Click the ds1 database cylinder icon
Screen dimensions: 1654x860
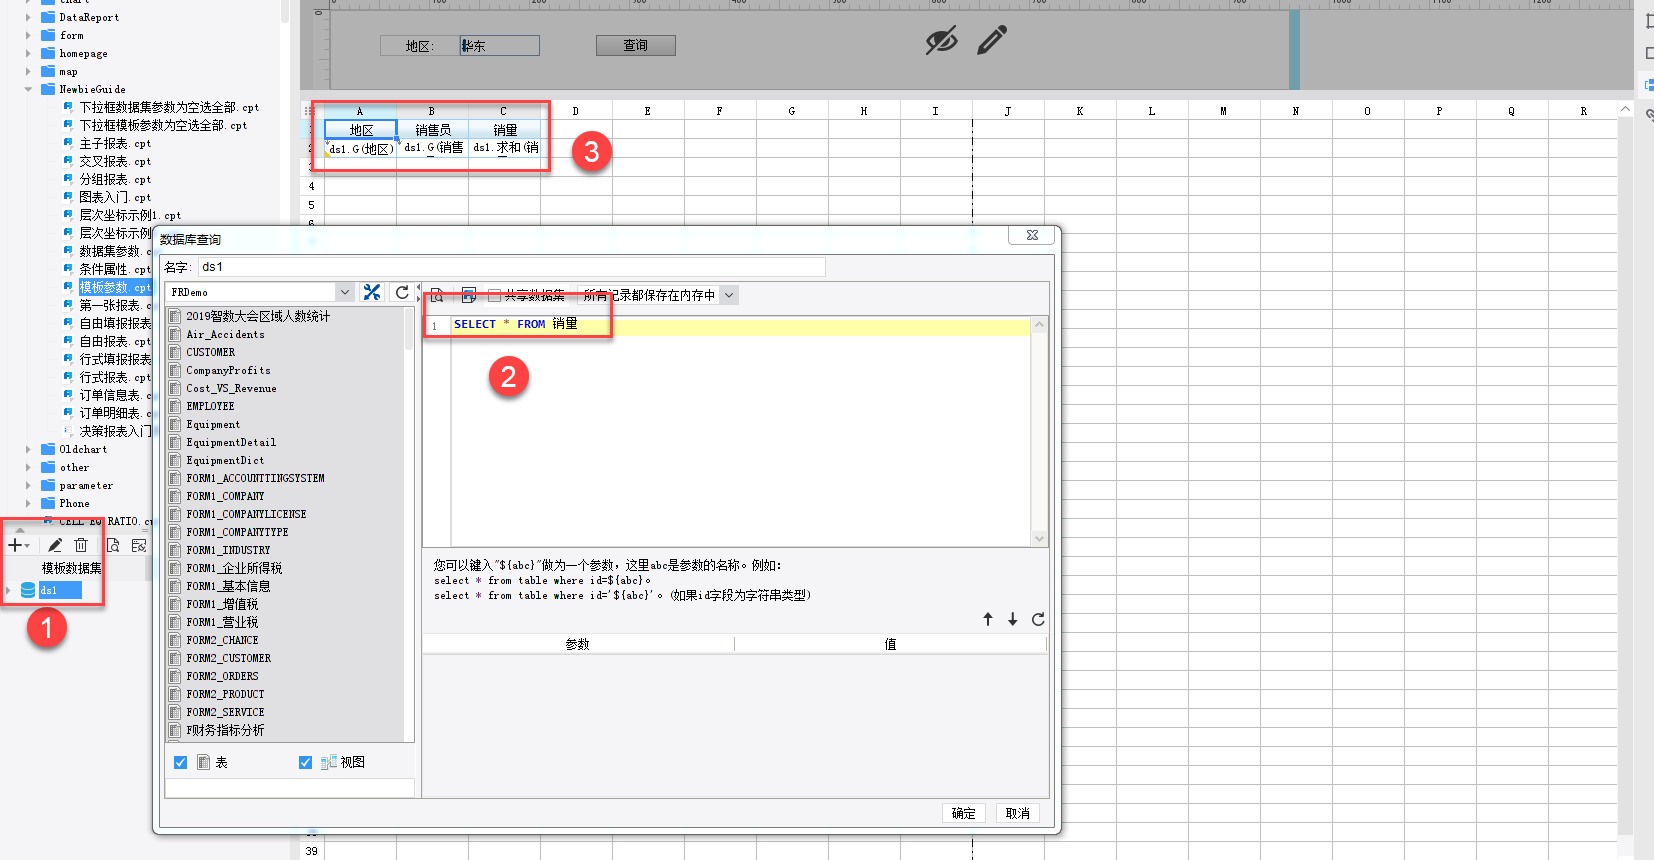click(x=28, y=590)
